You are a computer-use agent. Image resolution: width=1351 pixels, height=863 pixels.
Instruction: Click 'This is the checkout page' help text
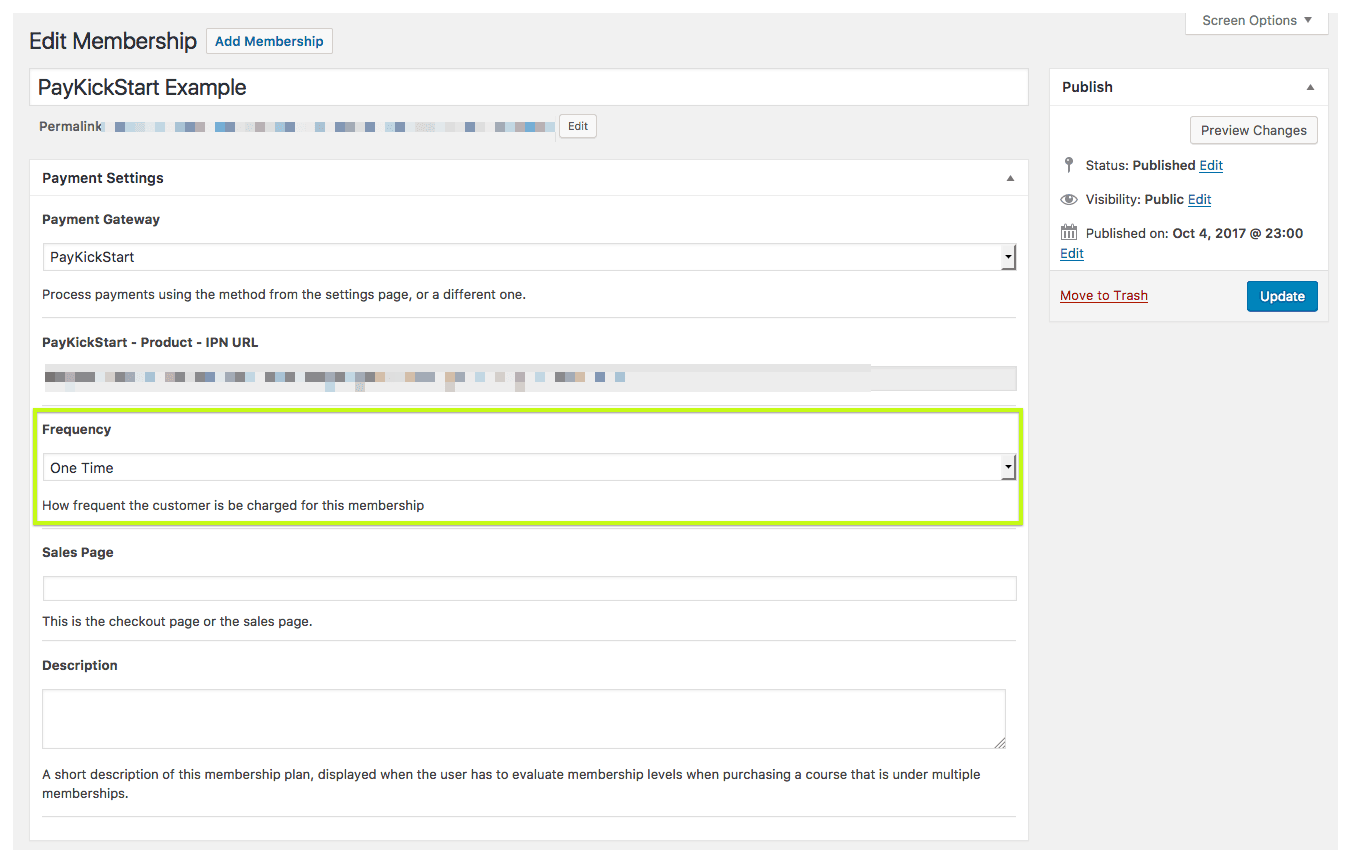tap(177, 621)
